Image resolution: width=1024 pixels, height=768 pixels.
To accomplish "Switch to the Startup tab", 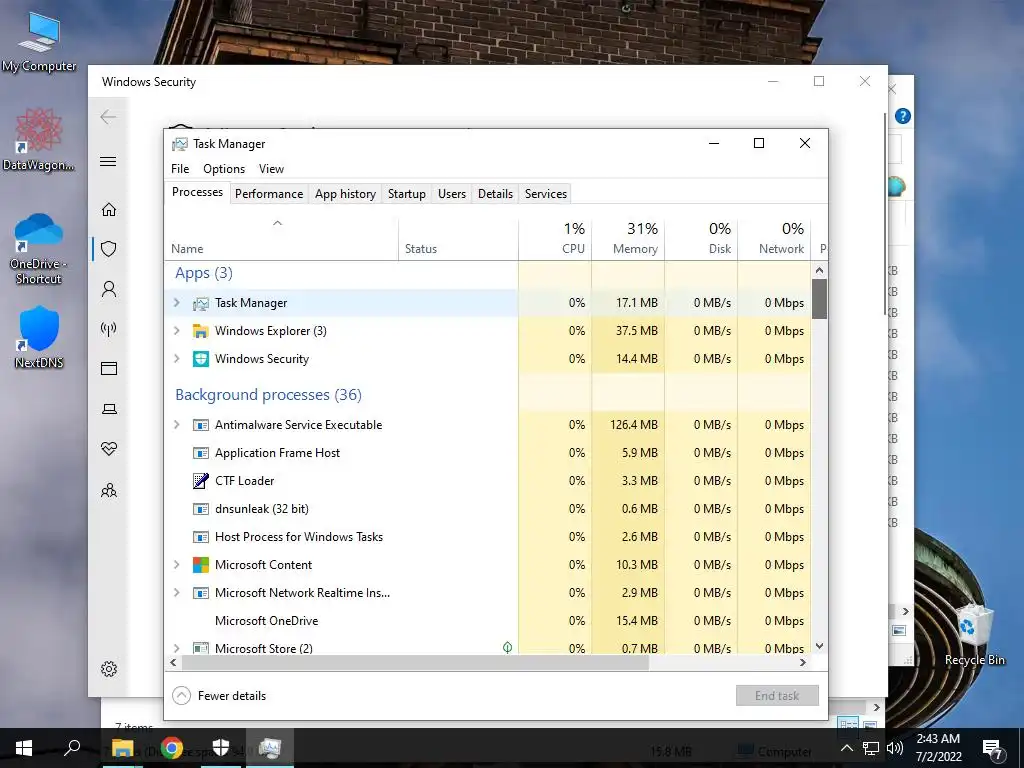I will [x=406, y=194].
